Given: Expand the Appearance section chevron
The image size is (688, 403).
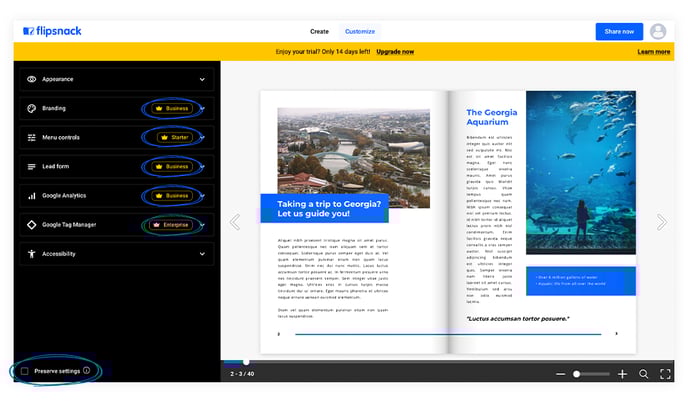Looking at the screenshot, I should coord(202,79).
